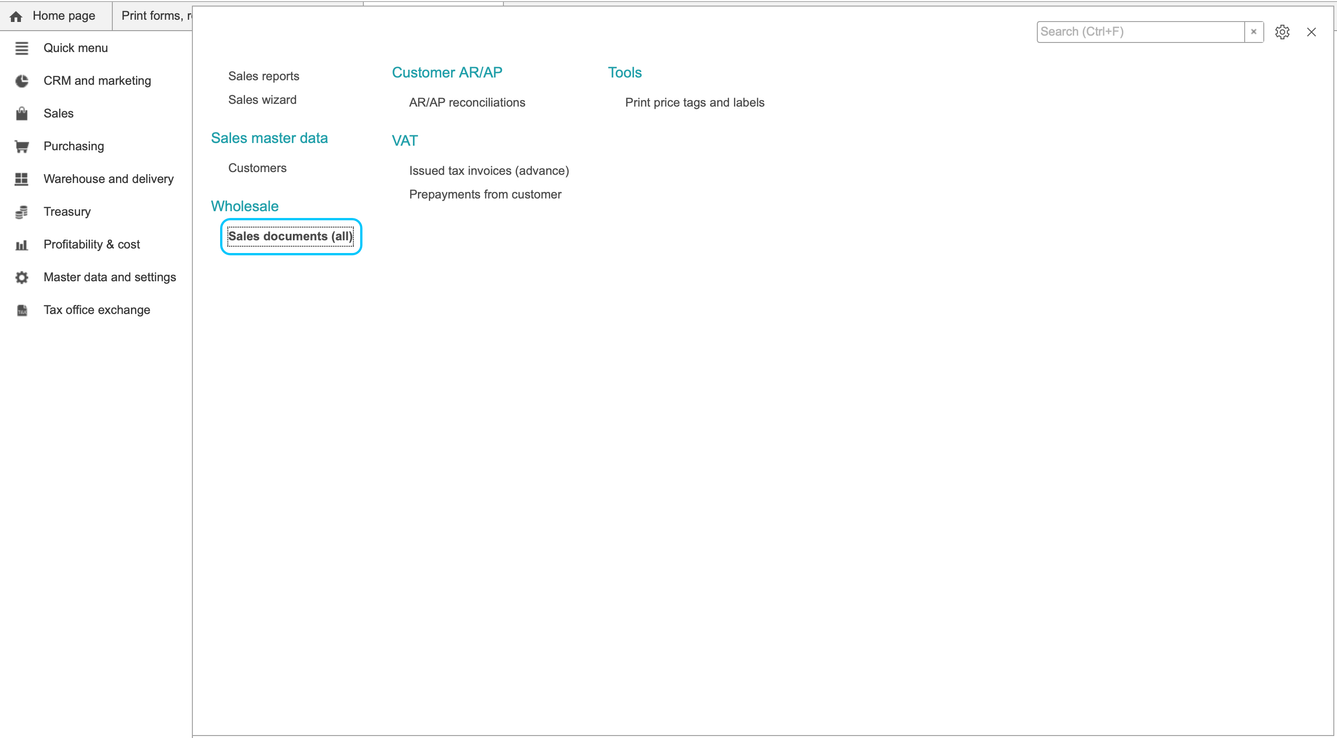
Task: Open Tax office exchange section
Action: pos(97,310)
